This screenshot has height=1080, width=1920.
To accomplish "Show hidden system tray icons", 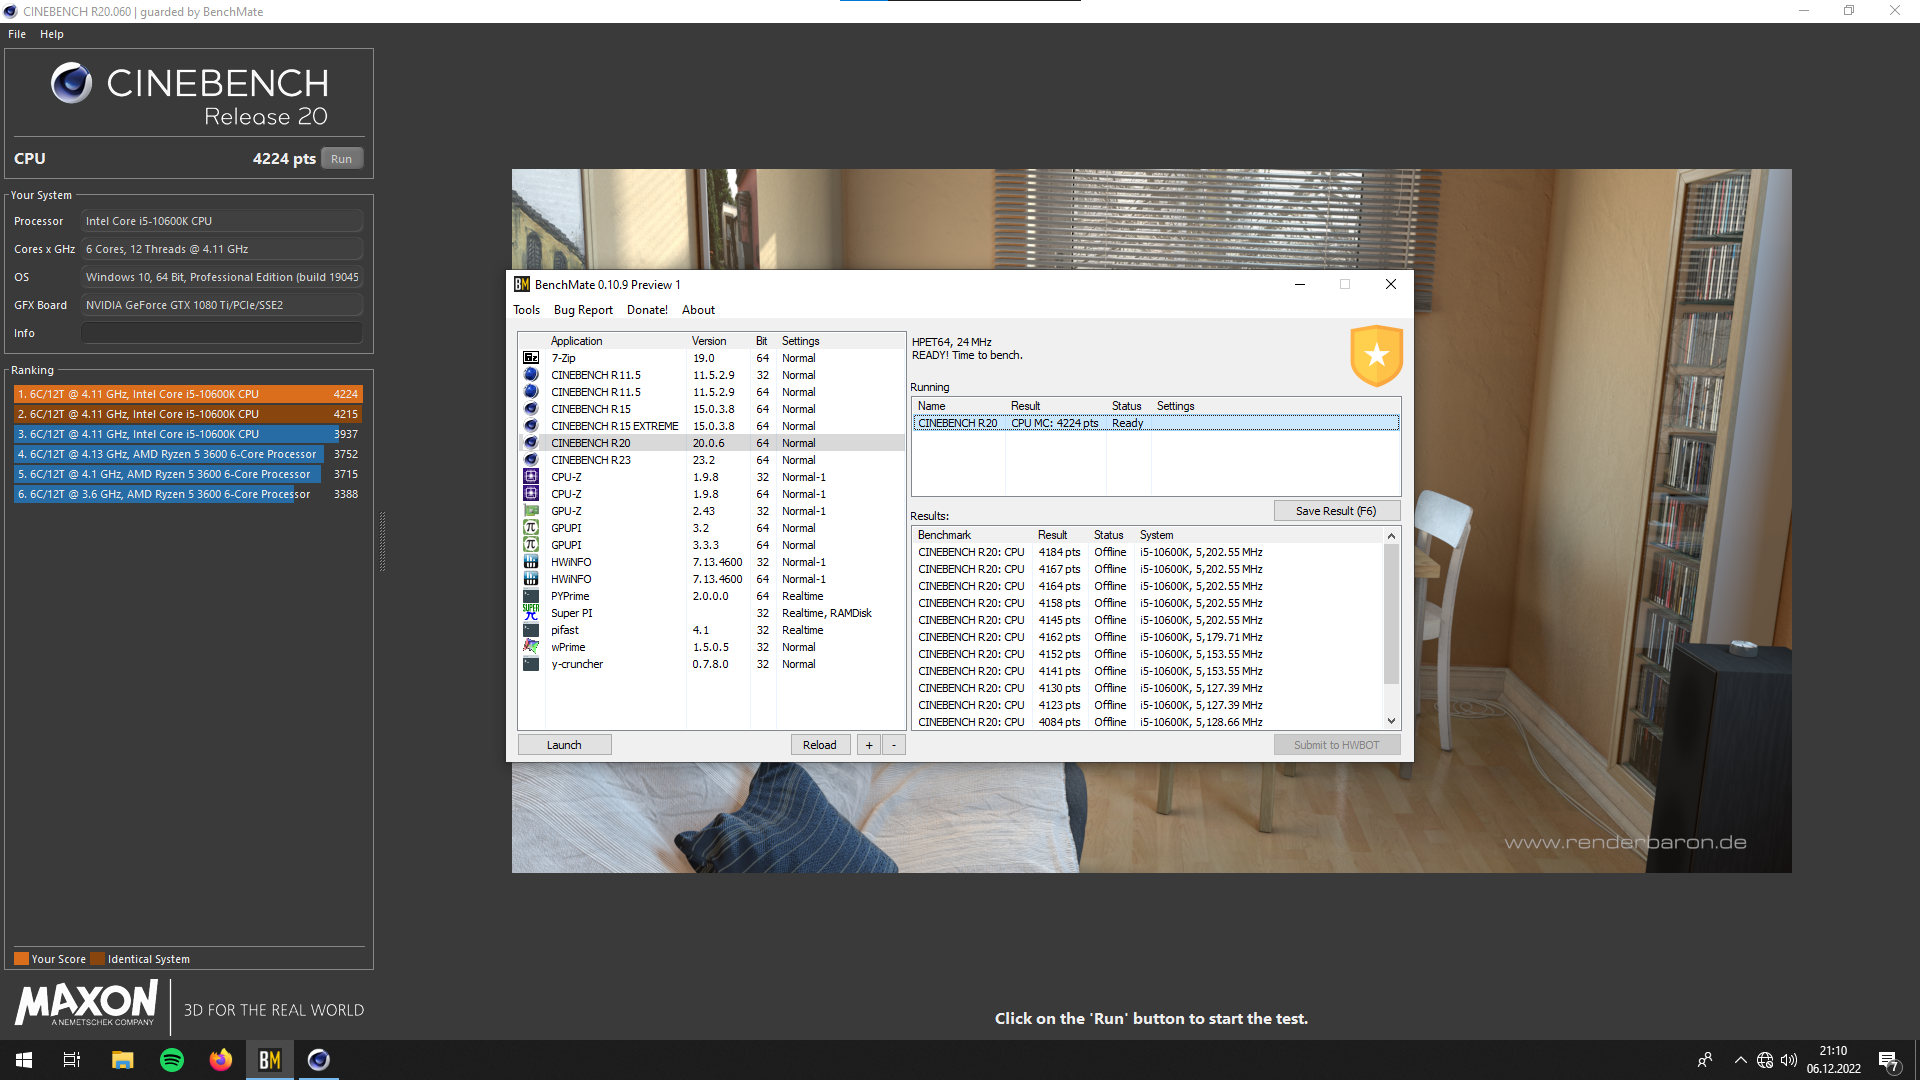I will click(x=1741, y=1060).
